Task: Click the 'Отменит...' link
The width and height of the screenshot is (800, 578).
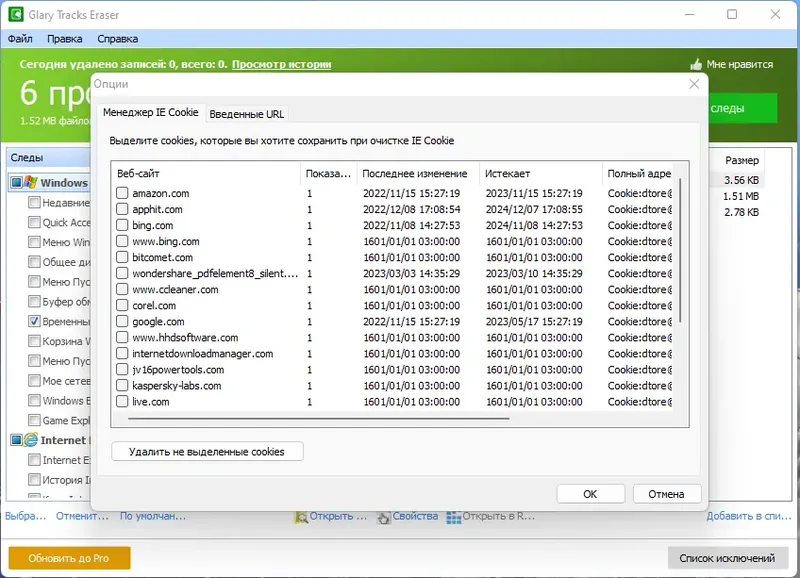Action: (x=82, y=516)
